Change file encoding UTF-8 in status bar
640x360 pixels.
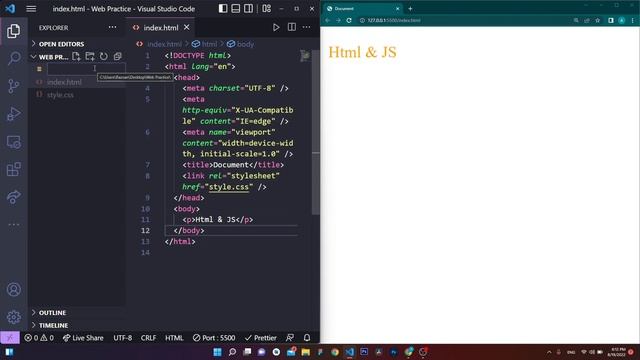click(x=122, y=338)
